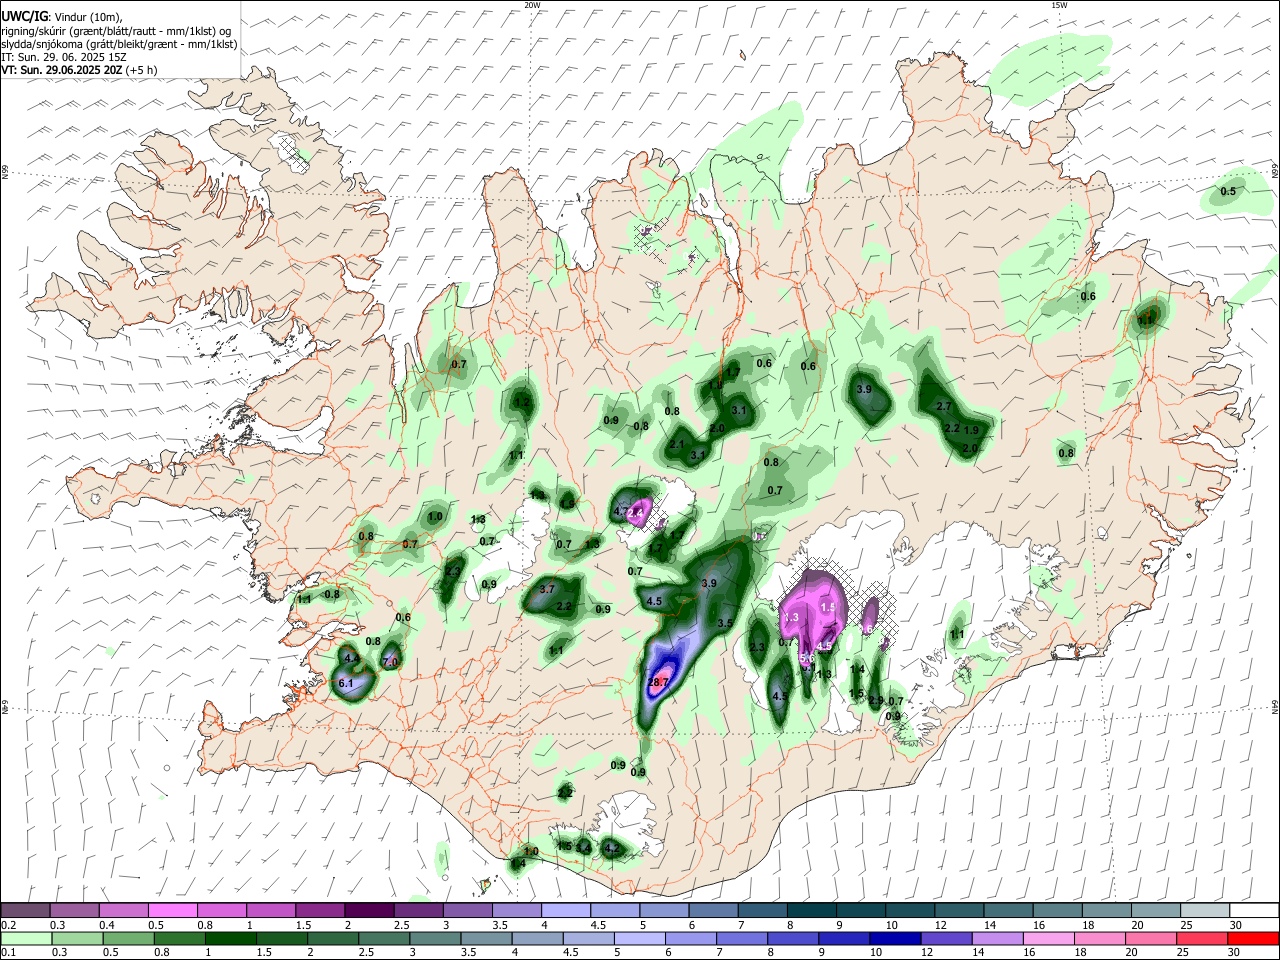Click the 28.7 peak rainfall value

[658, 682]
